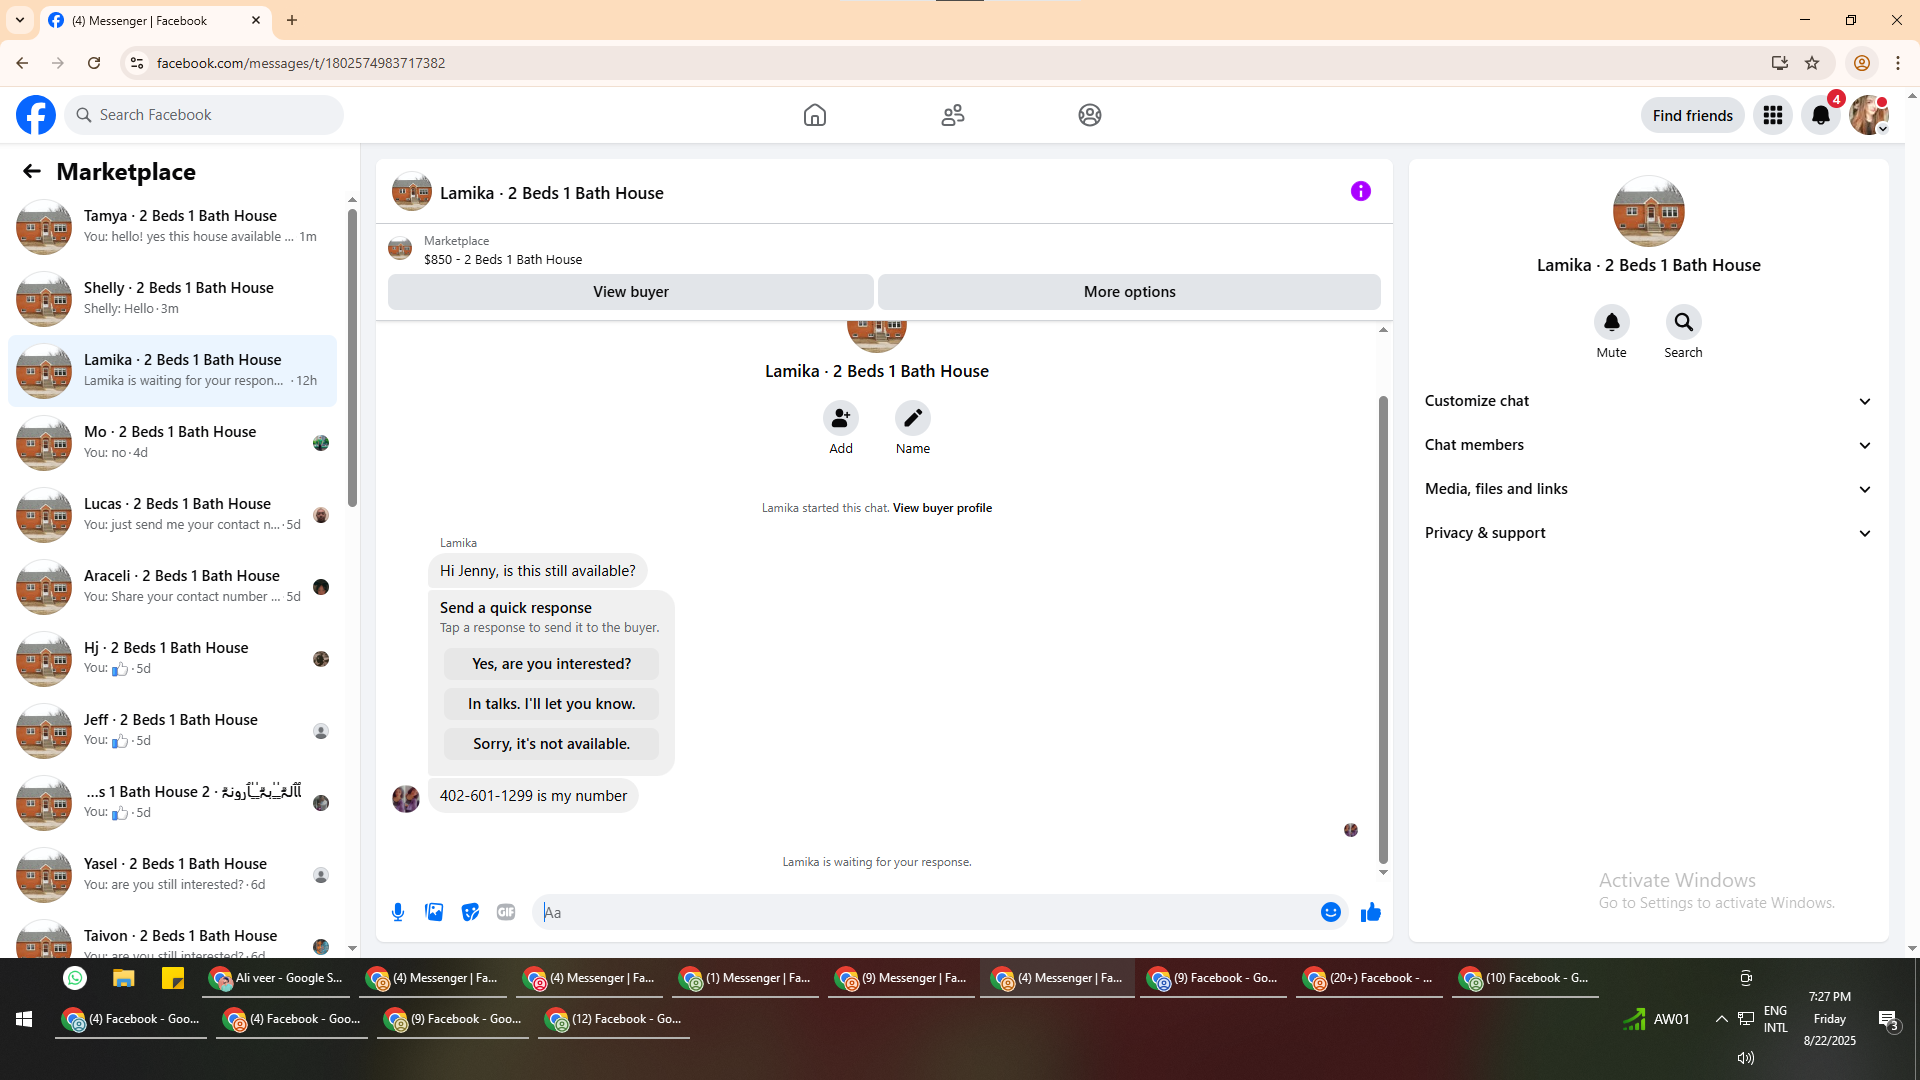The image size is (1920, 1080).
Task: Open the attach photo icon in composer
Action: (x=434, y=912)
